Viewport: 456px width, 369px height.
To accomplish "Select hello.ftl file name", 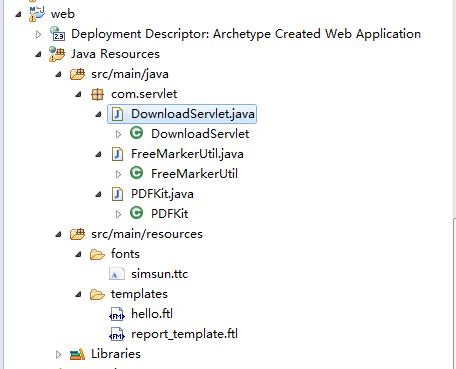I will coord(152,314).
